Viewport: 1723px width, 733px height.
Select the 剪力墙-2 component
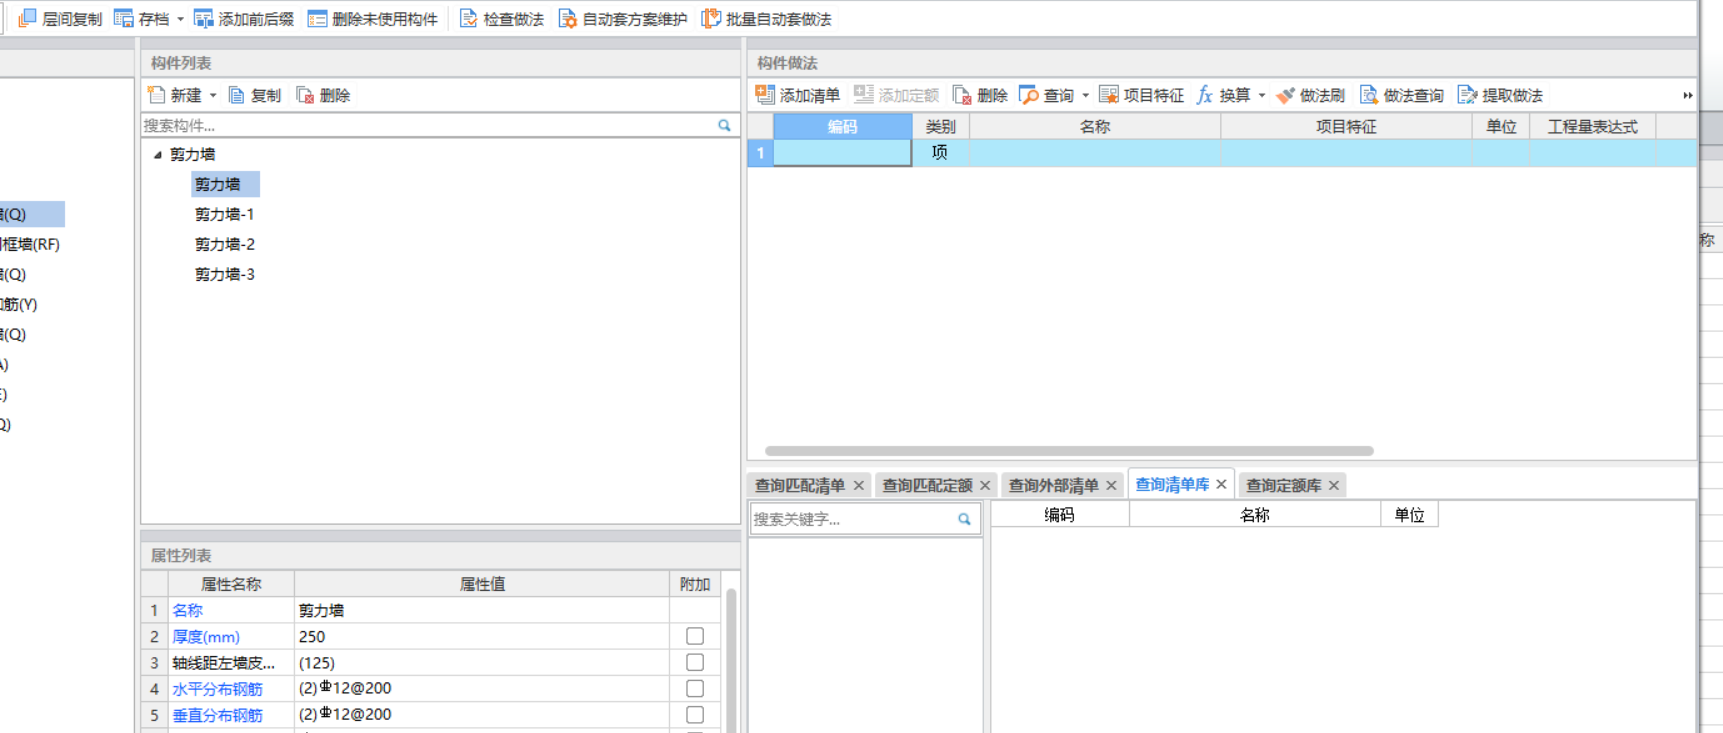pos(225,244)
